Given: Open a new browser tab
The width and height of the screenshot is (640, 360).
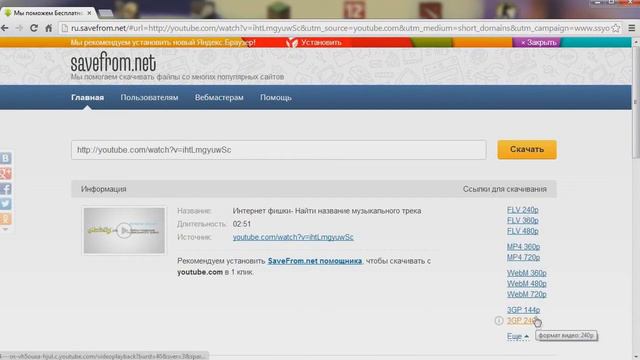Looking at the screenshot, I should [106, 13].
